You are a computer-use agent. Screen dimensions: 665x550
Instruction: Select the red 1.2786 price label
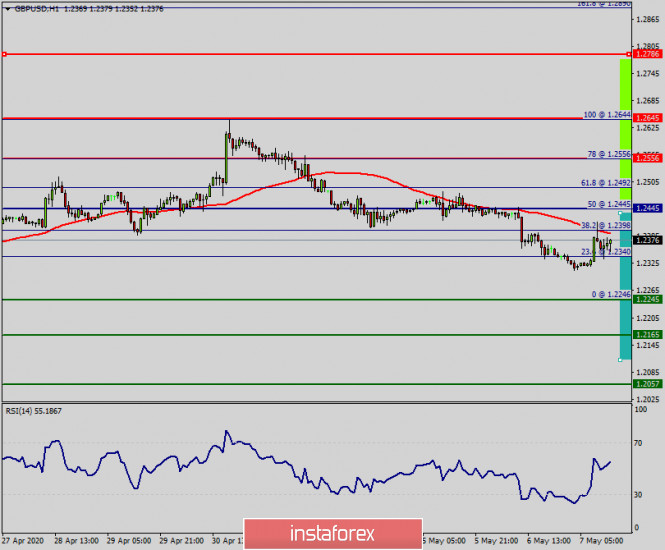click(647, 54)
